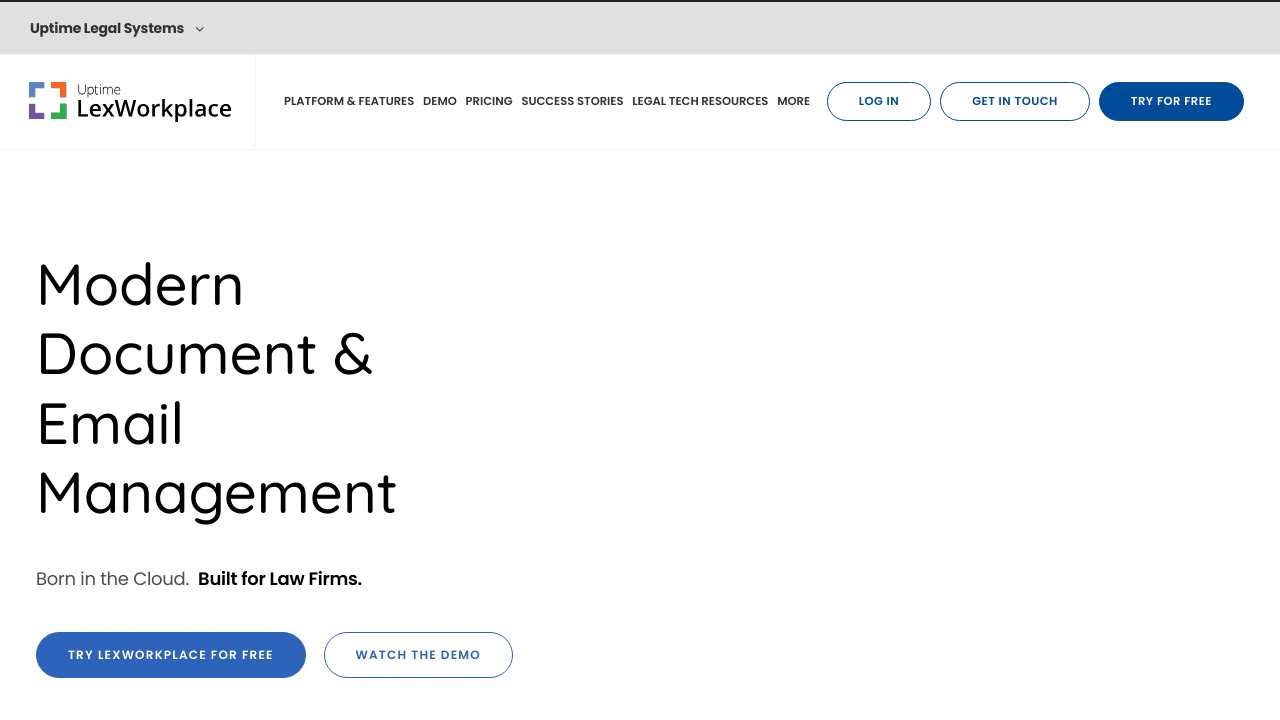The width and height of the screenshot is (1280, 720).
Task: Open the Uptime Legal Systems site switcher
Action: tap(107, 28)
